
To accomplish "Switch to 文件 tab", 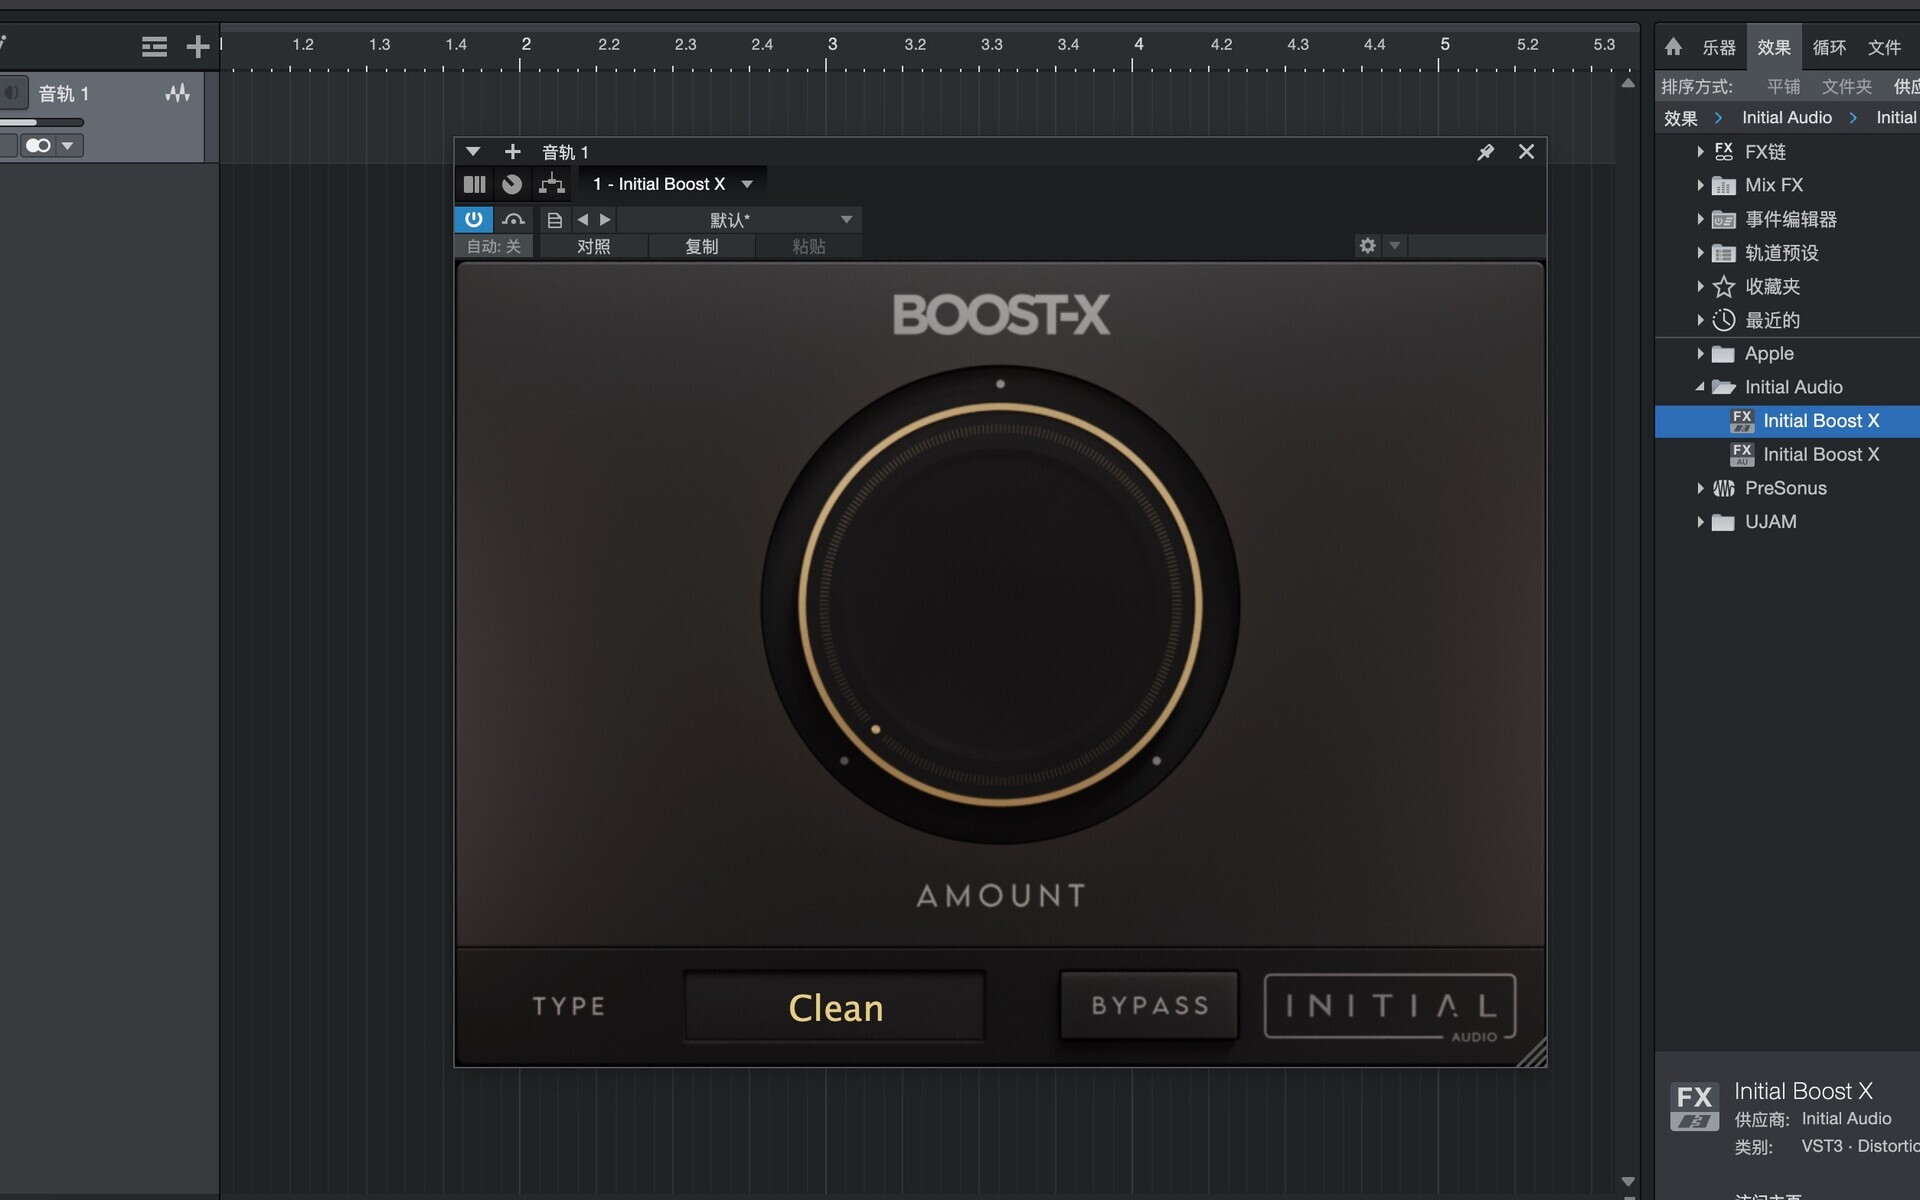I will pyautogui.click(x=1884, y=47).
